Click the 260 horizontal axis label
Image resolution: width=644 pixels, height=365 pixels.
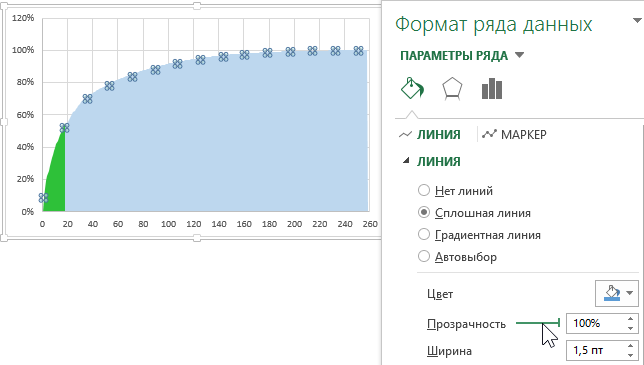pos(370,224)
